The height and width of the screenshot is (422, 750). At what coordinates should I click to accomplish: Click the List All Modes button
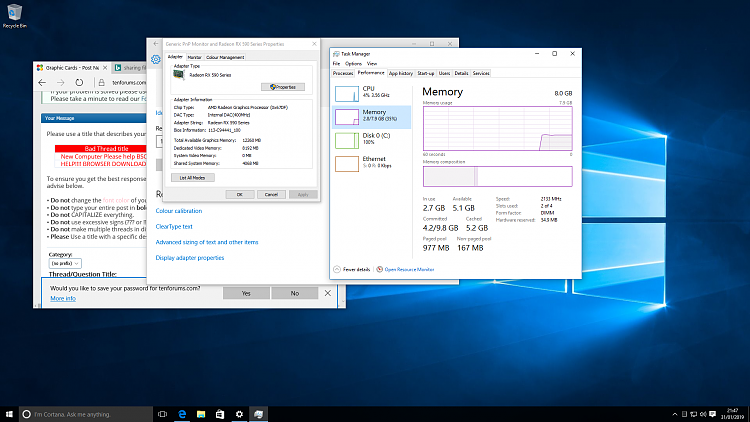point(192,178)
